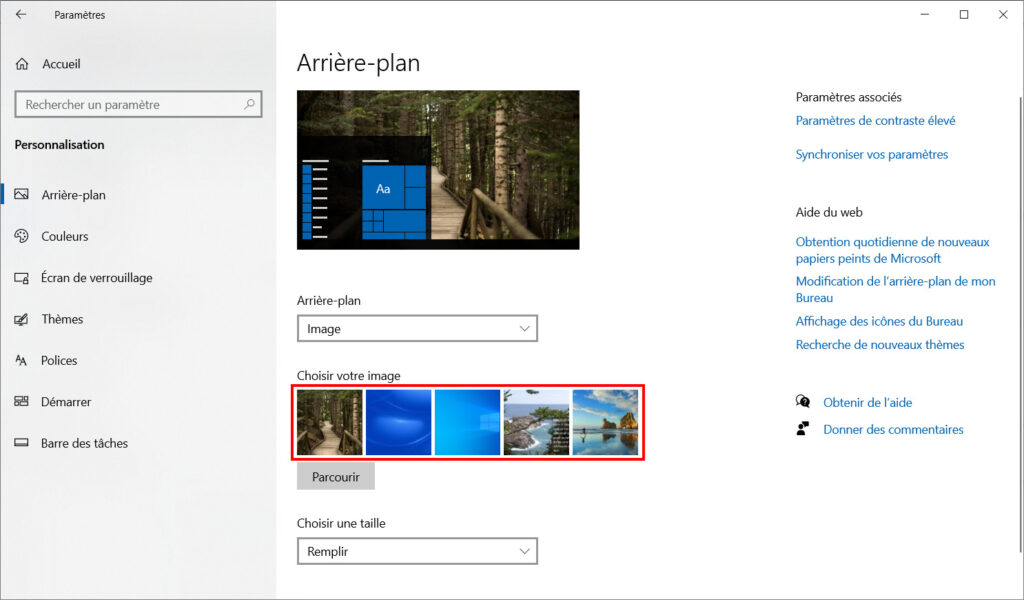Viewport: 1024px width, 600px height.
Task: Open Paramètres de contraste élevé link
Action: tap(875, 121)
